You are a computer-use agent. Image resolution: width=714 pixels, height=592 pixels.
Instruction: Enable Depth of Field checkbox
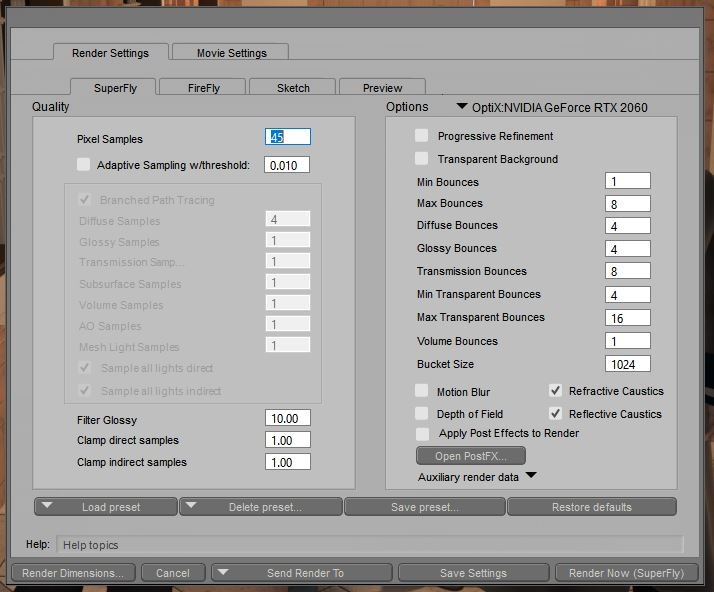tap(422, 414)
